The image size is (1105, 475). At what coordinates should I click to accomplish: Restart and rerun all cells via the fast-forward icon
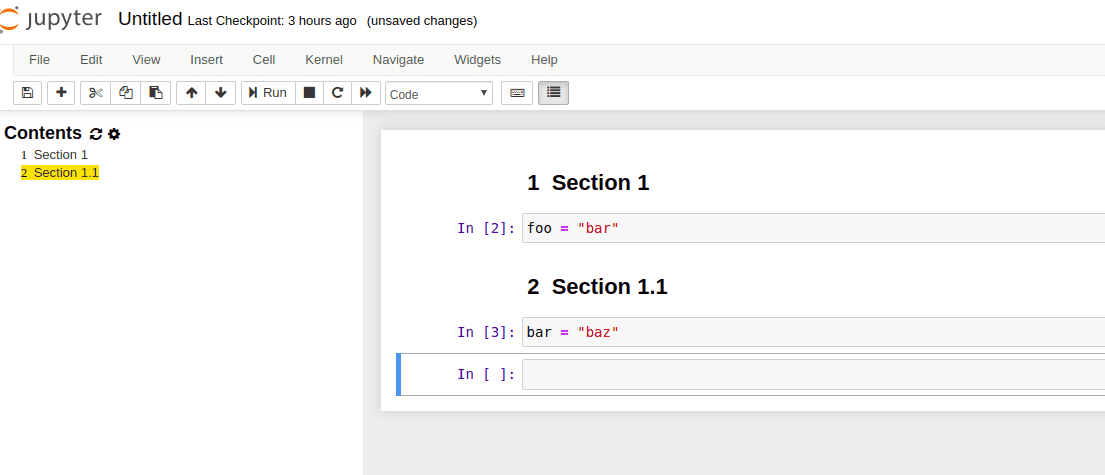click(366, 93)
